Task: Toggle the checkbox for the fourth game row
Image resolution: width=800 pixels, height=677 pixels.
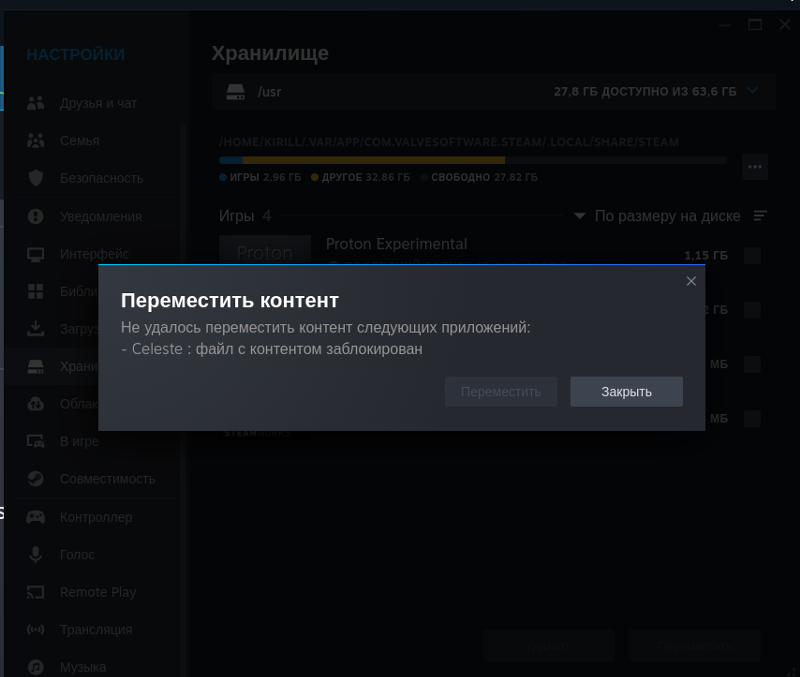Action: [752, 418]
